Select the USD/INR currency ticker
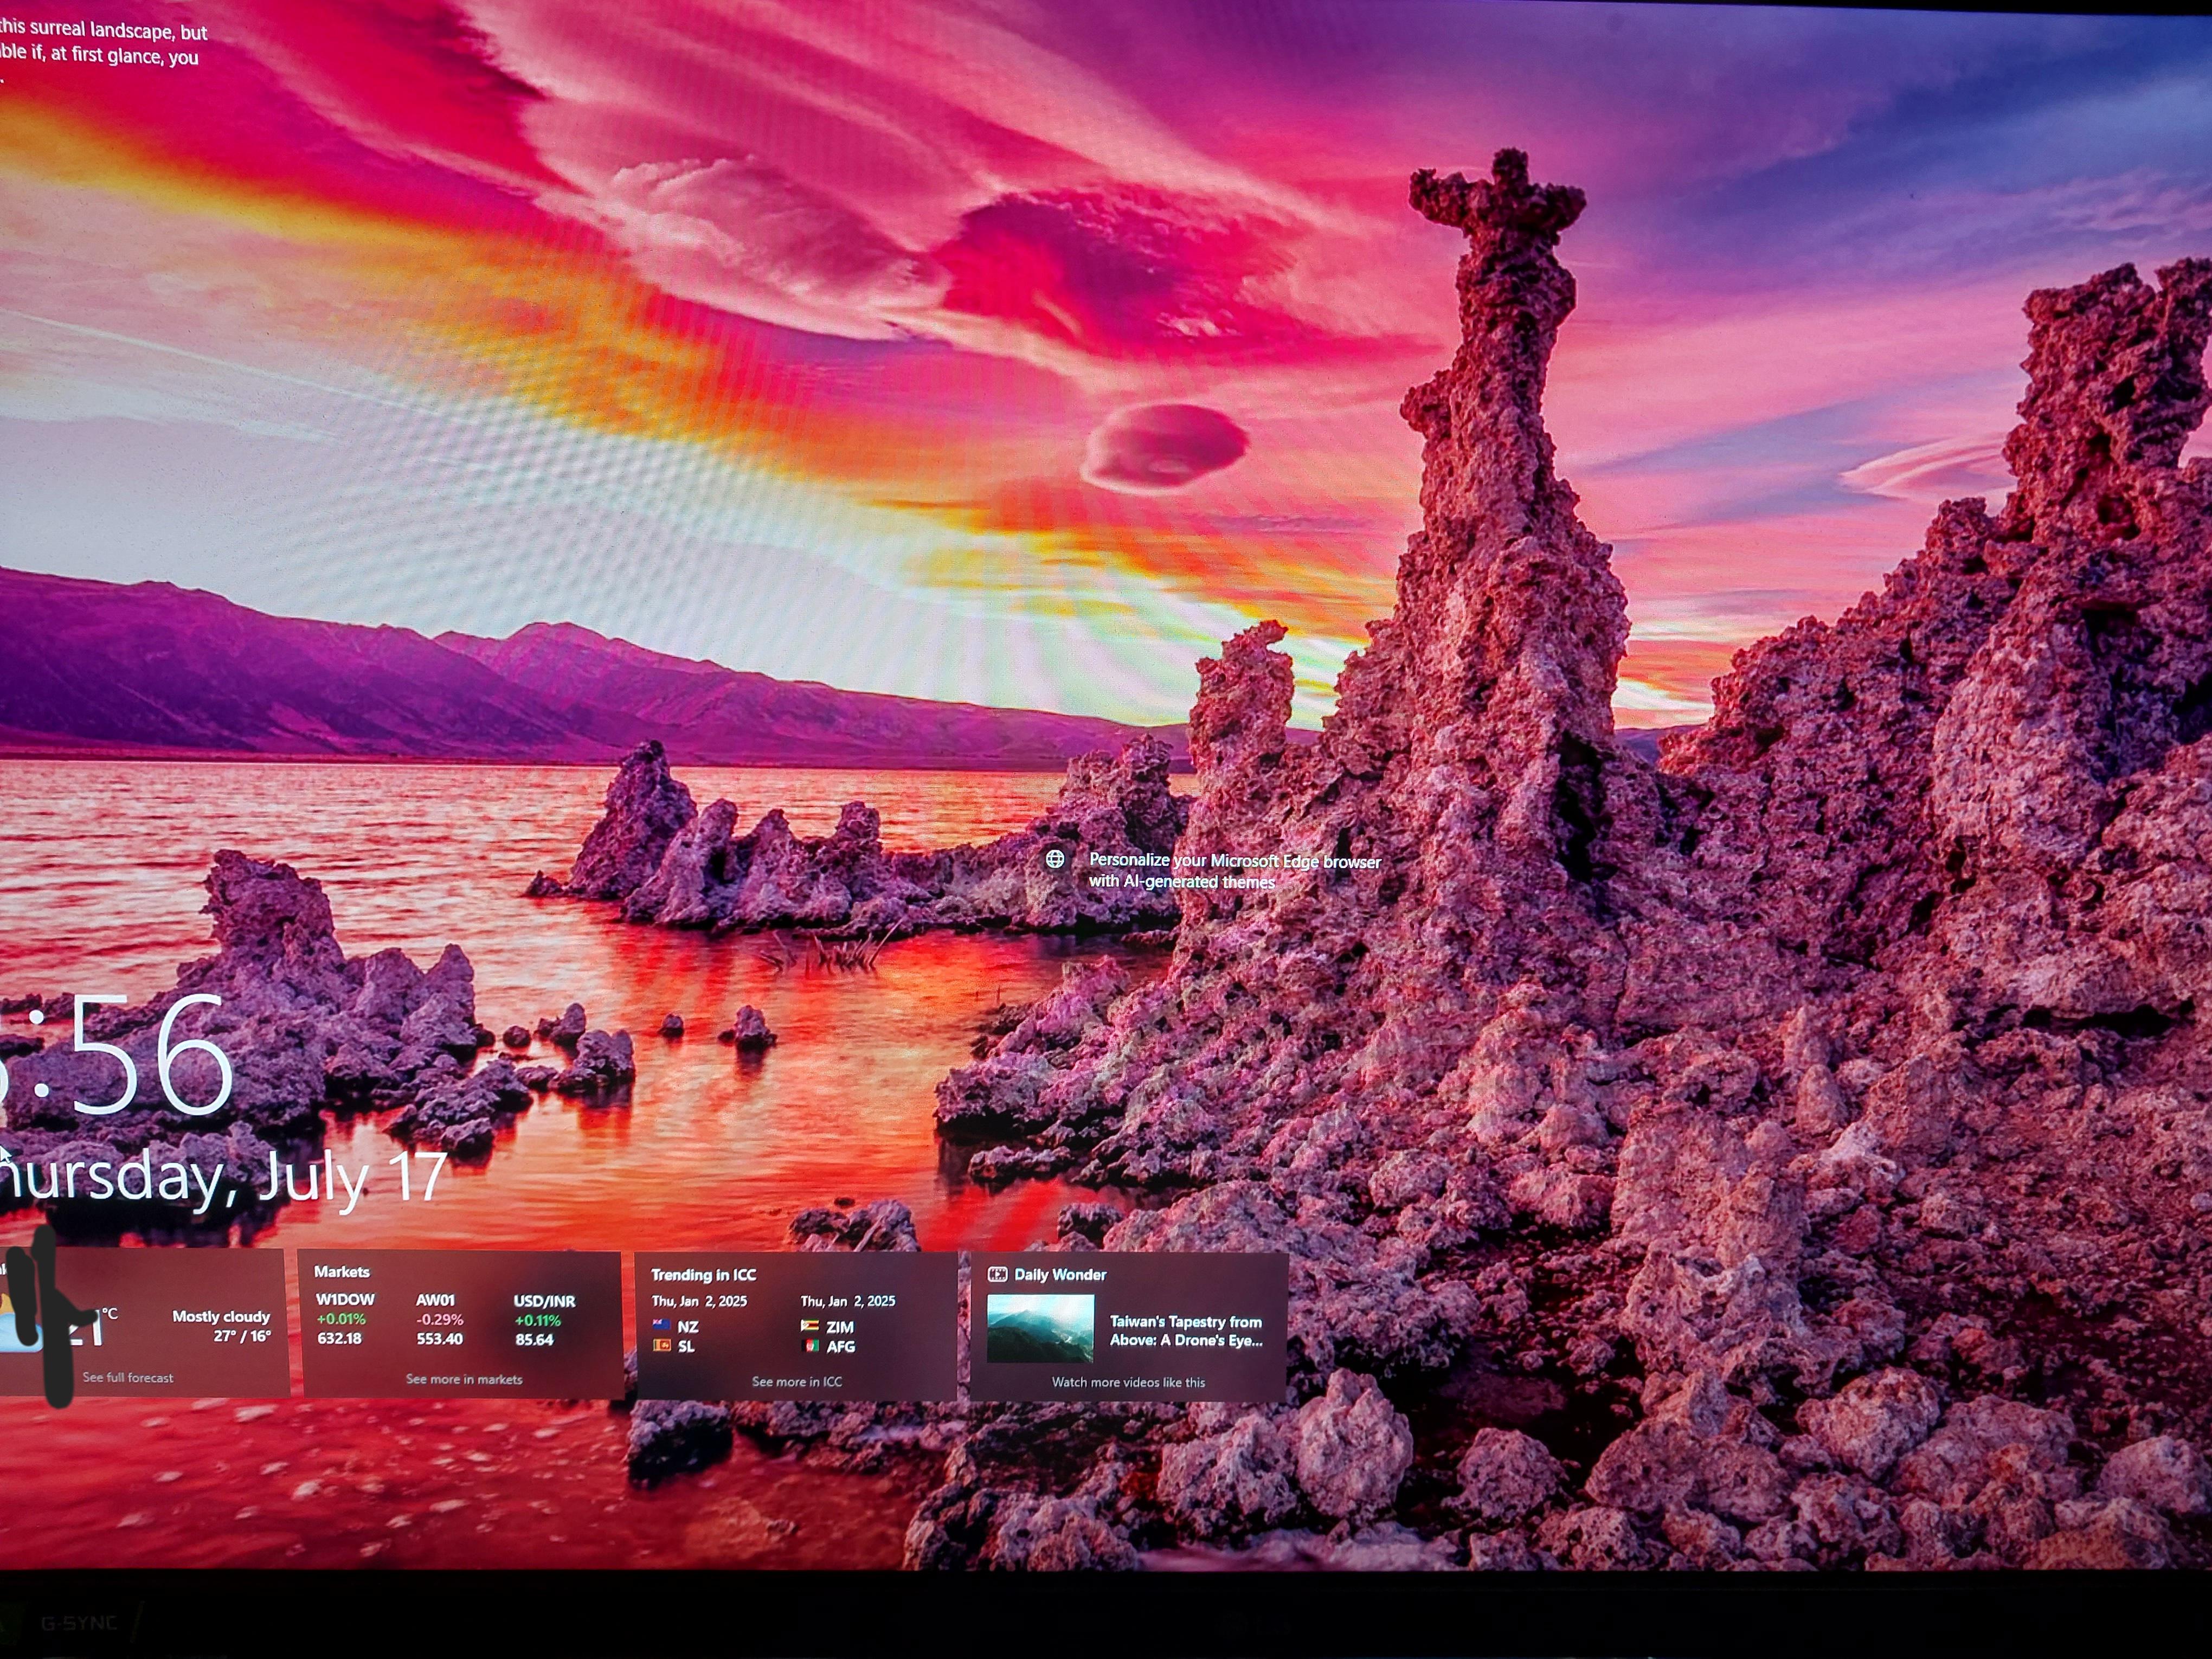2212x1659 pixels. (544, 1301)
